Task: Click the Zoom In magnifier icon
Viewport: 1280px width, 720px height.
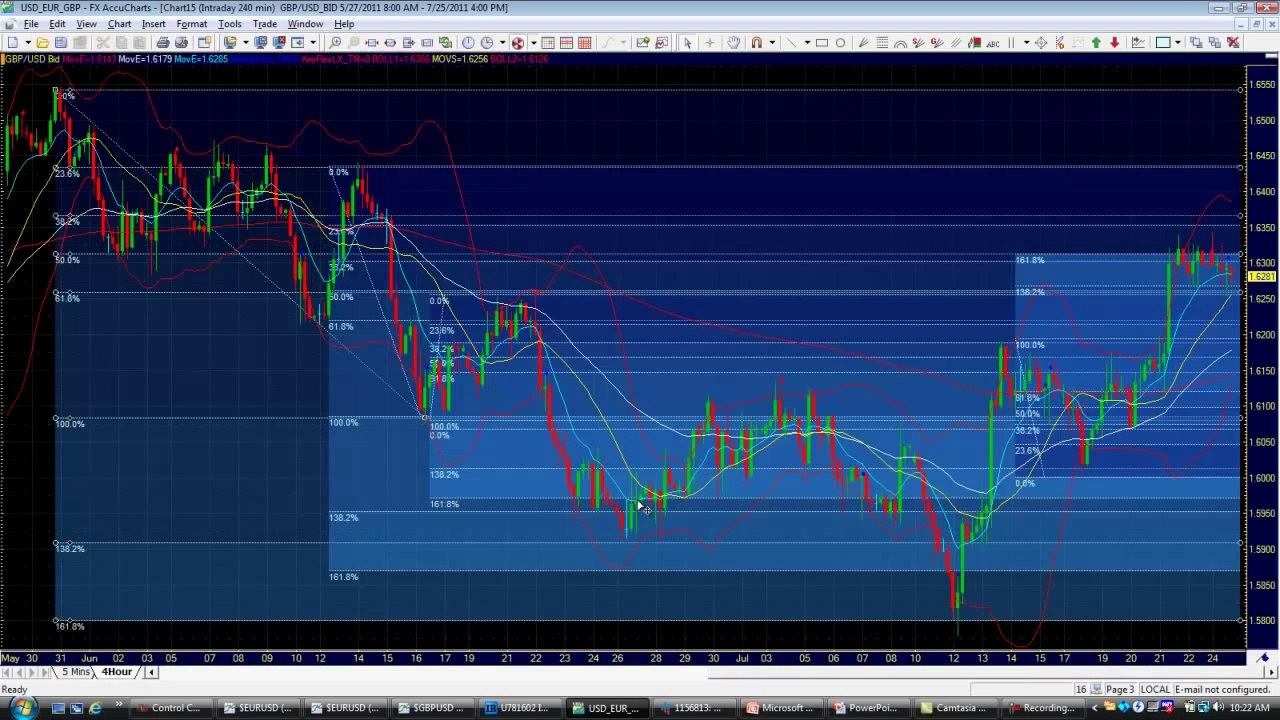Action: pyautogui.click(x=335, y=42)
